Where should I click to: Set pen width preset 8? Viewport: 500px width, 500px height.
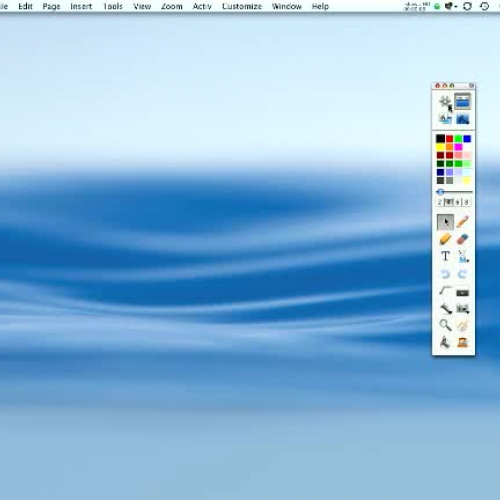466,202
